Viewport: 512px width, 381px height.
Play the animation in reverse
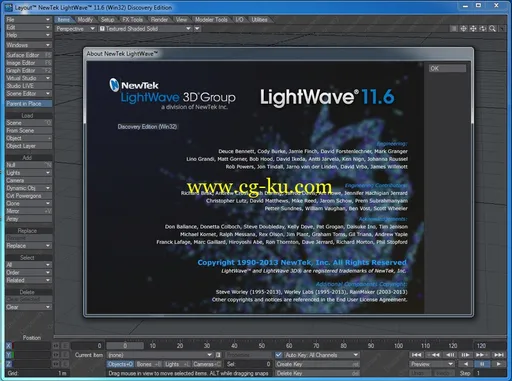tap(466, 364)
